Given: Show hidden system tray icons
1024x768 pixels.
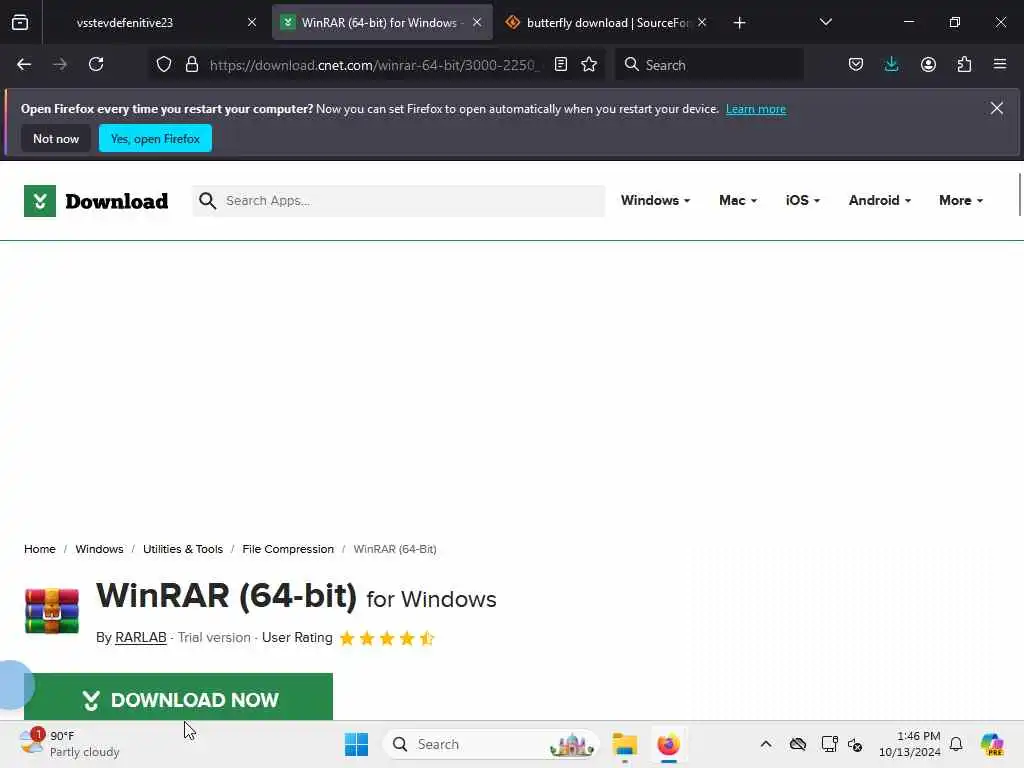Looking at the screenshot, I should click(766, 744).
